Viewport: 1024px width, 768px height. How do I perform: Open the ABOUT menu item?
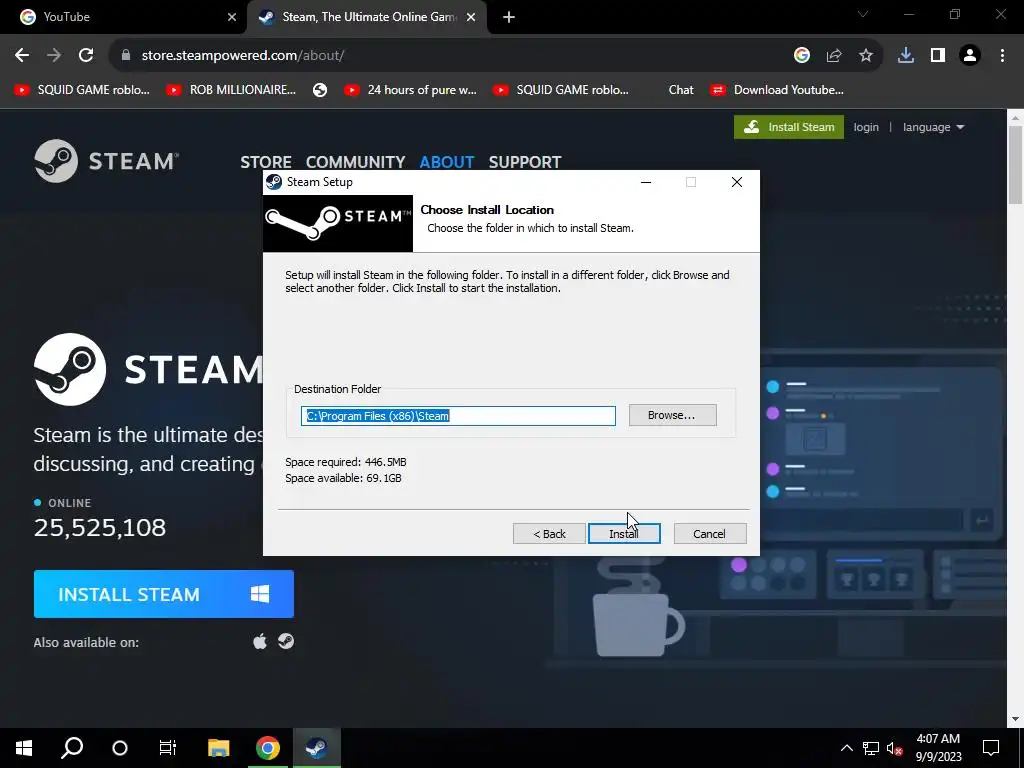(x=447, y=162)
